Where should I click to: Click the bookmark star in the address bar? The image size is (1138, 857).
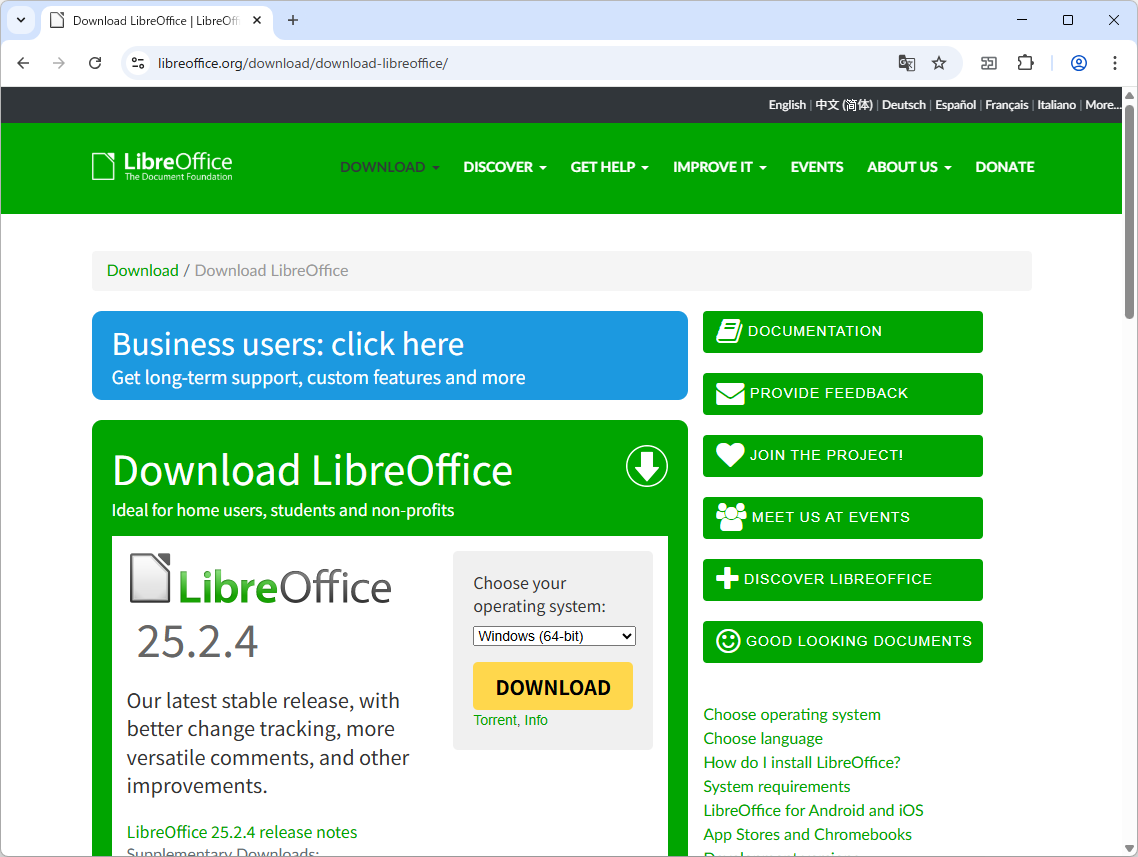coord(938,63)
